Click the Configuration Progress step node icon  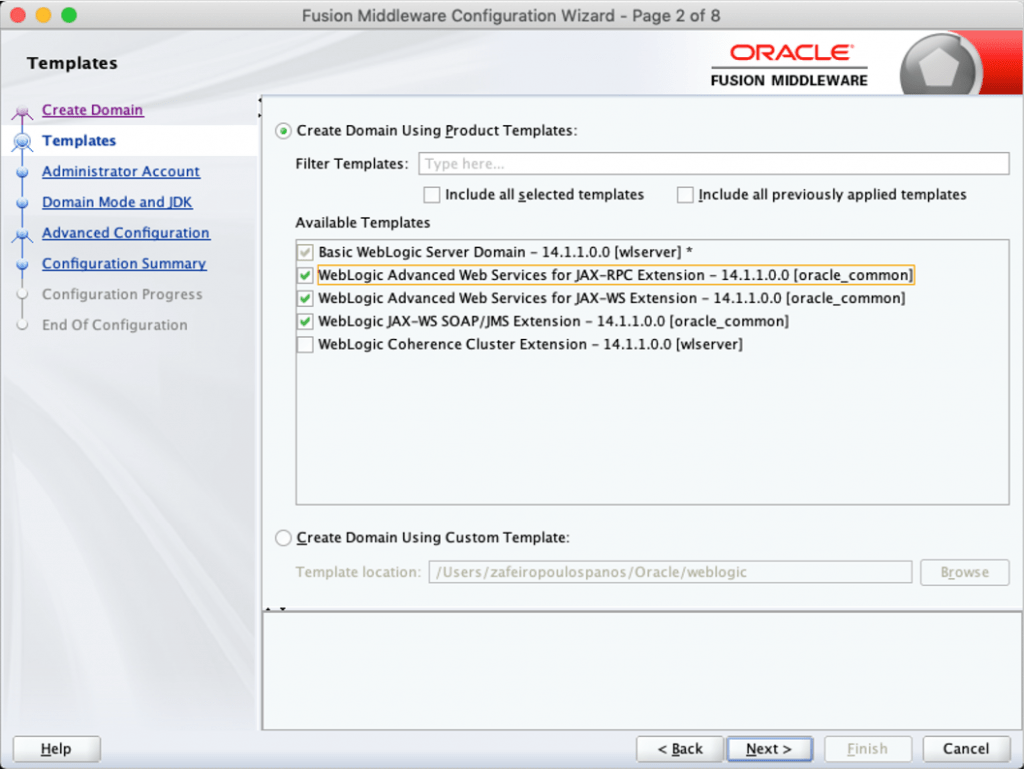tap(22, 294)
